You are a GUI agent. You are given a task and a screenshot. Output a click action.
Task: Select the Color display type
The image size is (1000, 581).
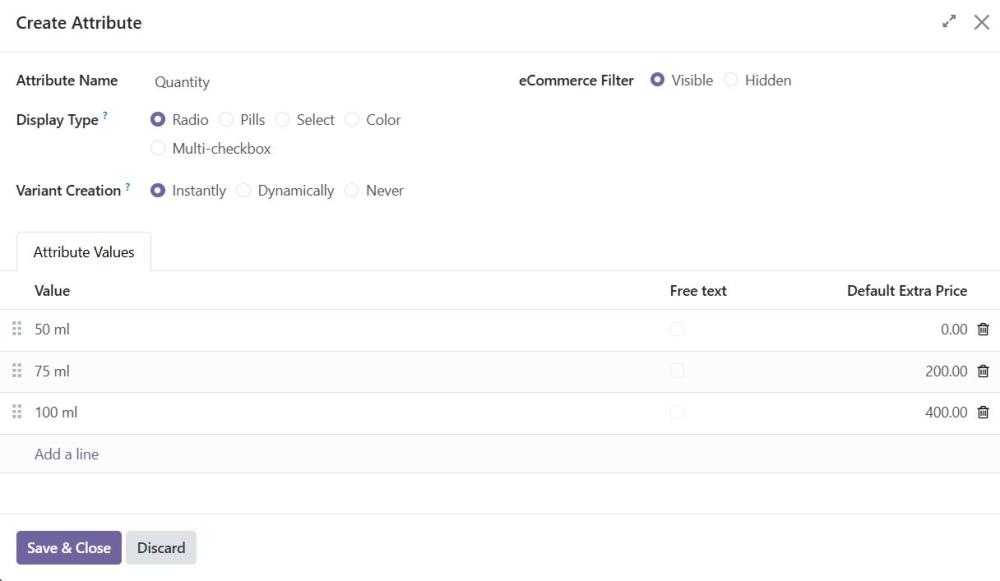pos(352,119)
